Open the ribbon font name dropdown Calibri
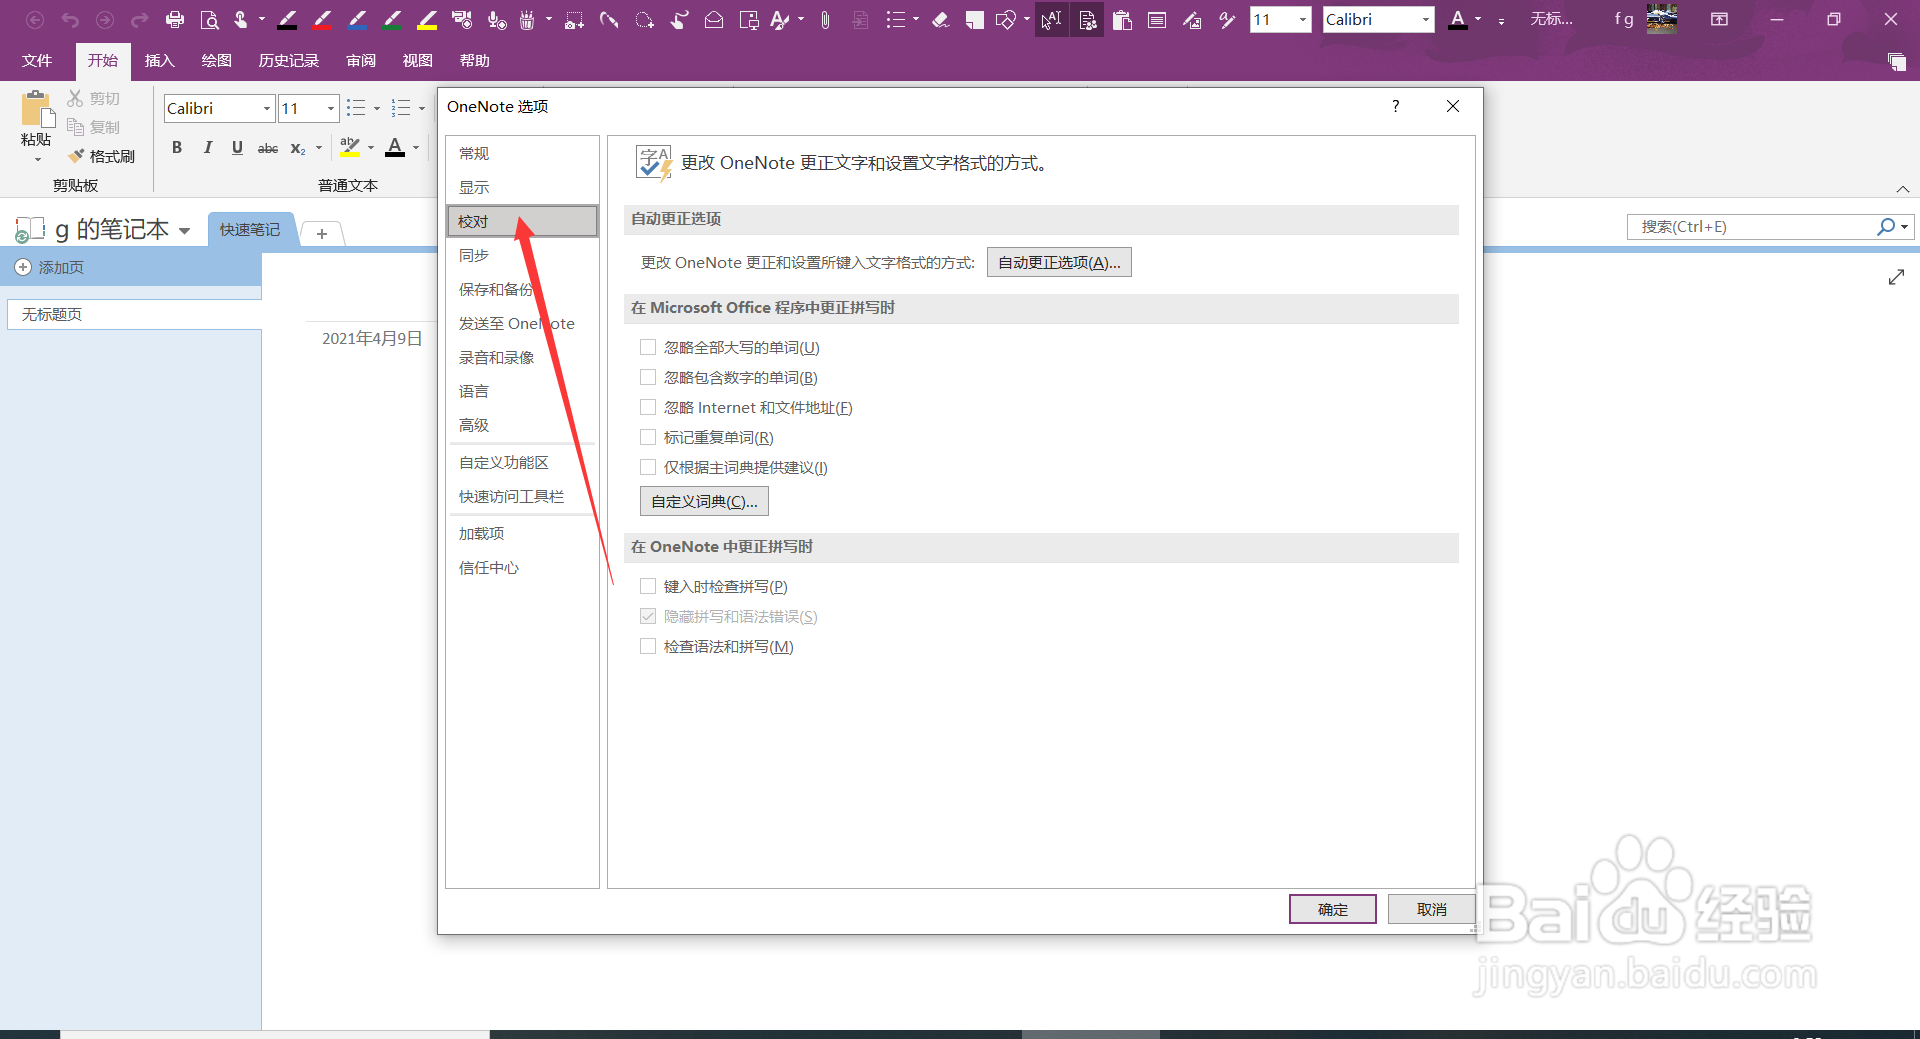1920x1039 pixels. [x=267, y=108]
